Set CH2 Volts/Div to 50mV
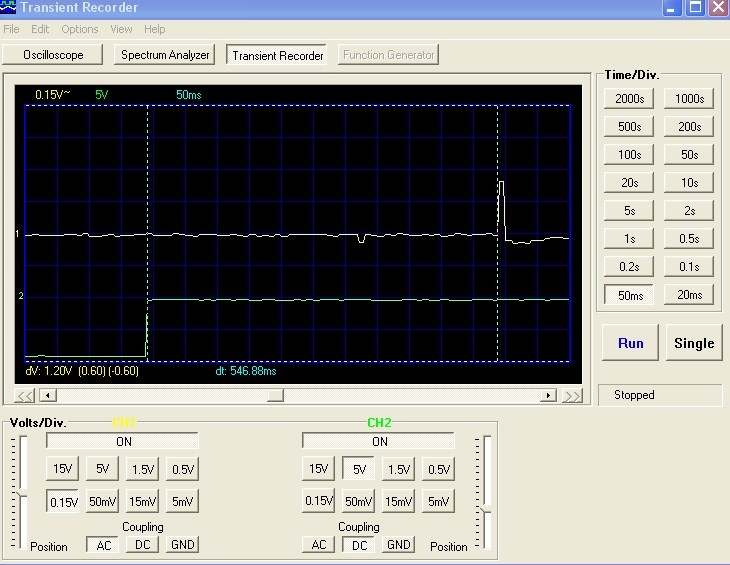Screen dimensions: 730x565 tap(358, 501)
